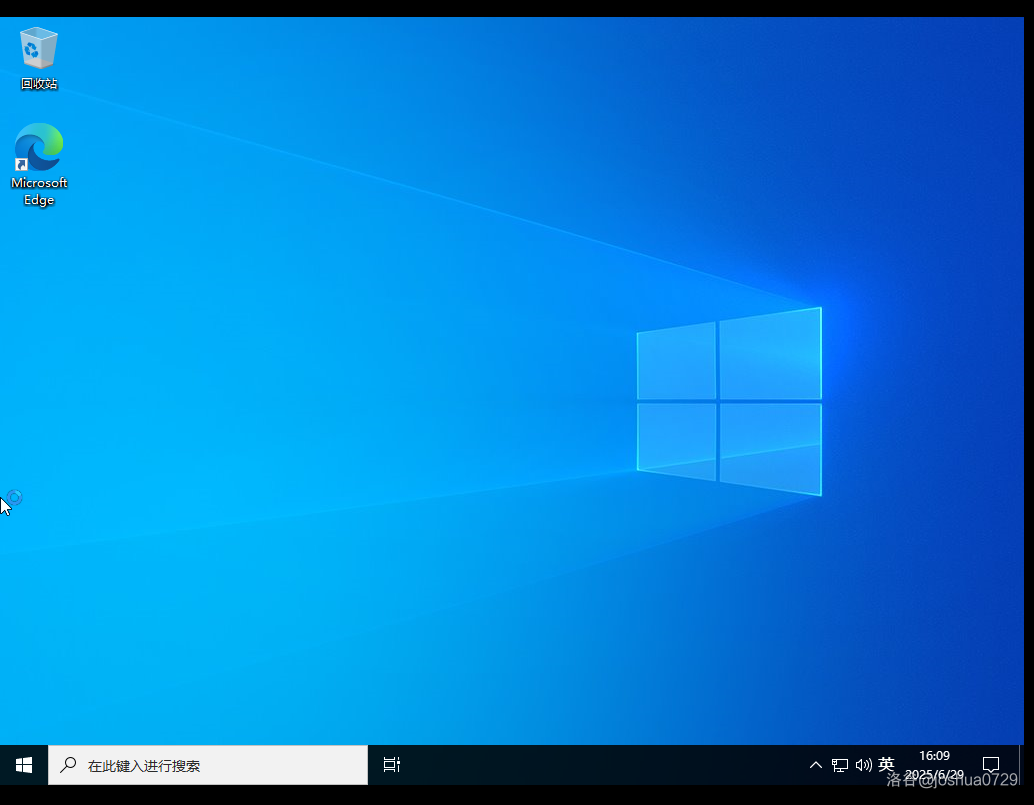This screenshot has height=805, width=1034.
Task: Open Task View from taskbar
Action: (x=392, y=765)
